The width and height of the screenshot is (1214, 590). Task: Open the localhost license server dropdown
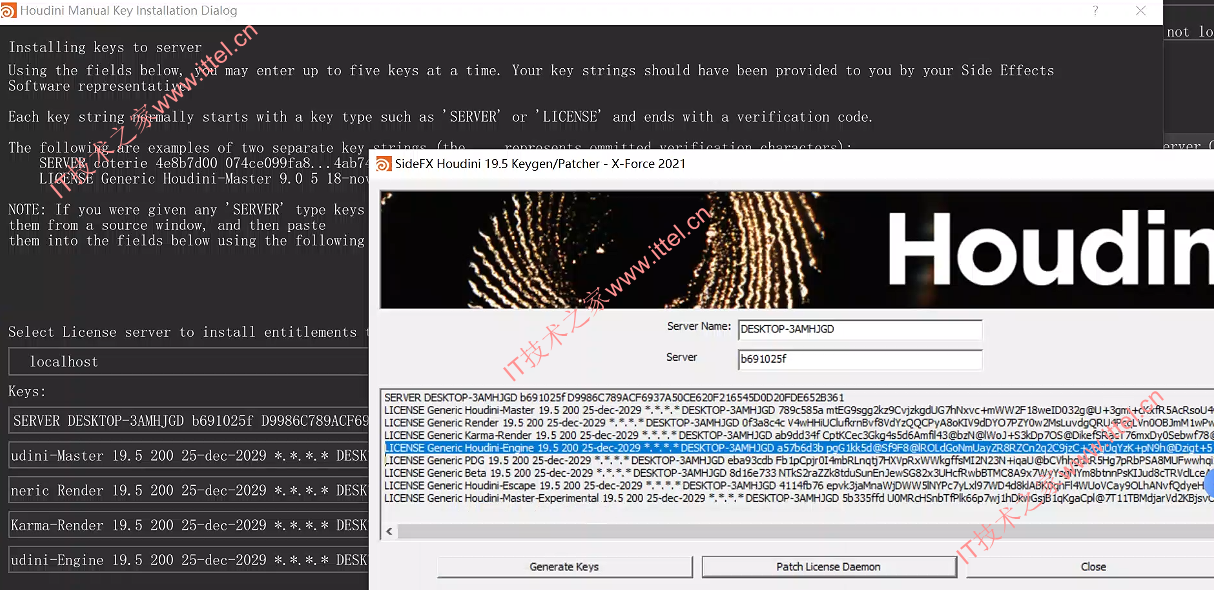tap(190, 362)
